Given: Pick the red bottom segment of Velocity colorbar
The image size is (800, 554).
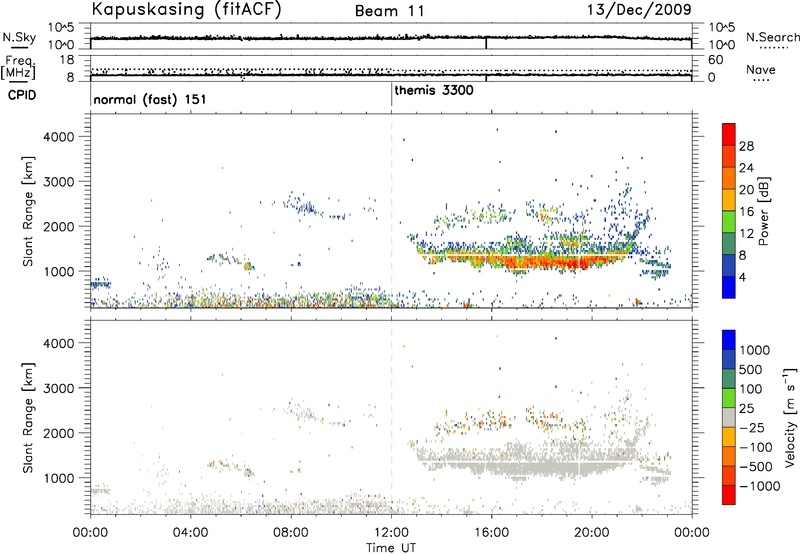Looking at the screenshot, I should [729, 495].
